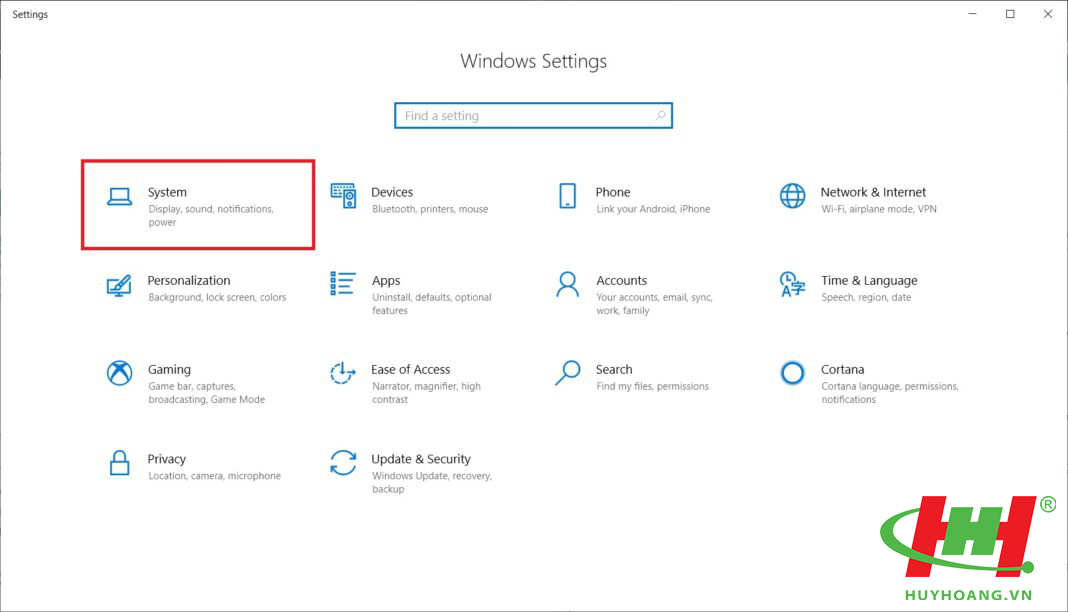
Task: Open the Personalization label
Action: 189,280
